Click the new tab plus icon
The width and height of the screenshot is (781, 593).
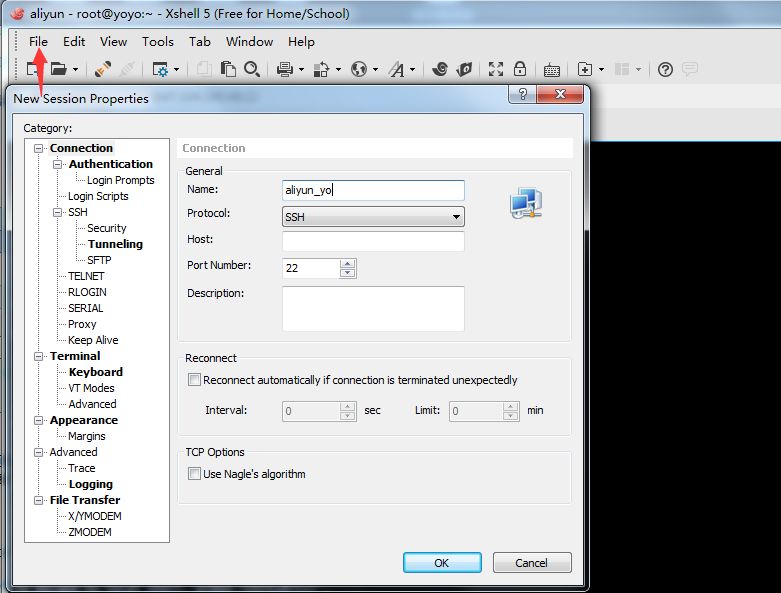coord(585,69)
